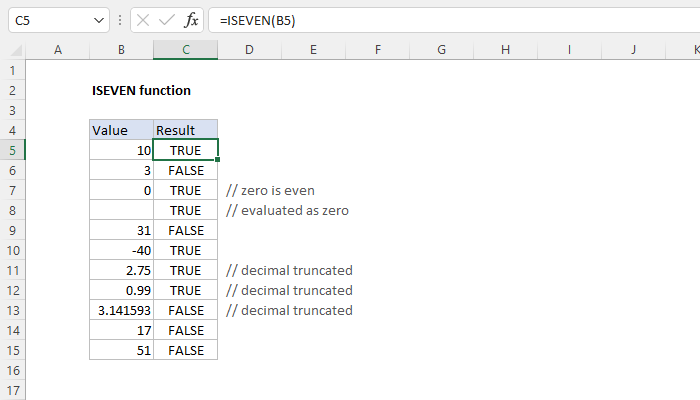The width and height of the screenshot is (700, 400).
Task: Select cell containing value 17
Action: tap(121, 330)
